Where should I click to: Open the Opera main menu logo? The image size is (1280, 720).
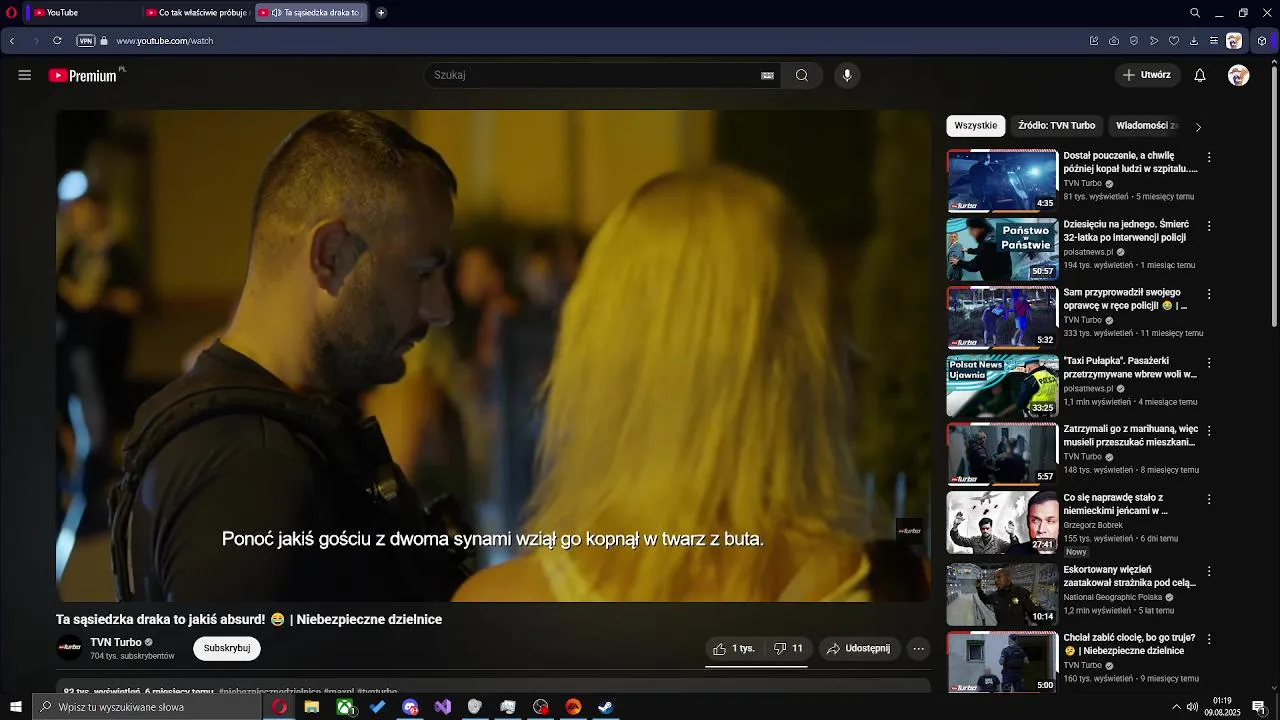tap(11, 13)
